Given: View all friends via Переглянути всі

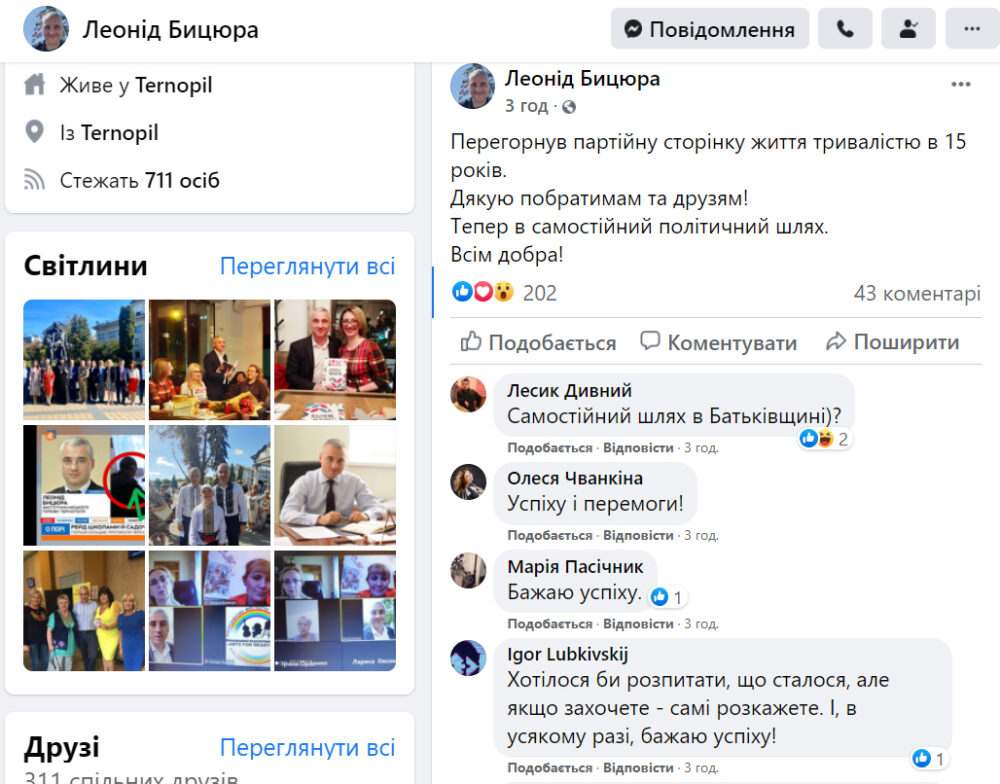Looking at the screenshot, I should point(307,748).
